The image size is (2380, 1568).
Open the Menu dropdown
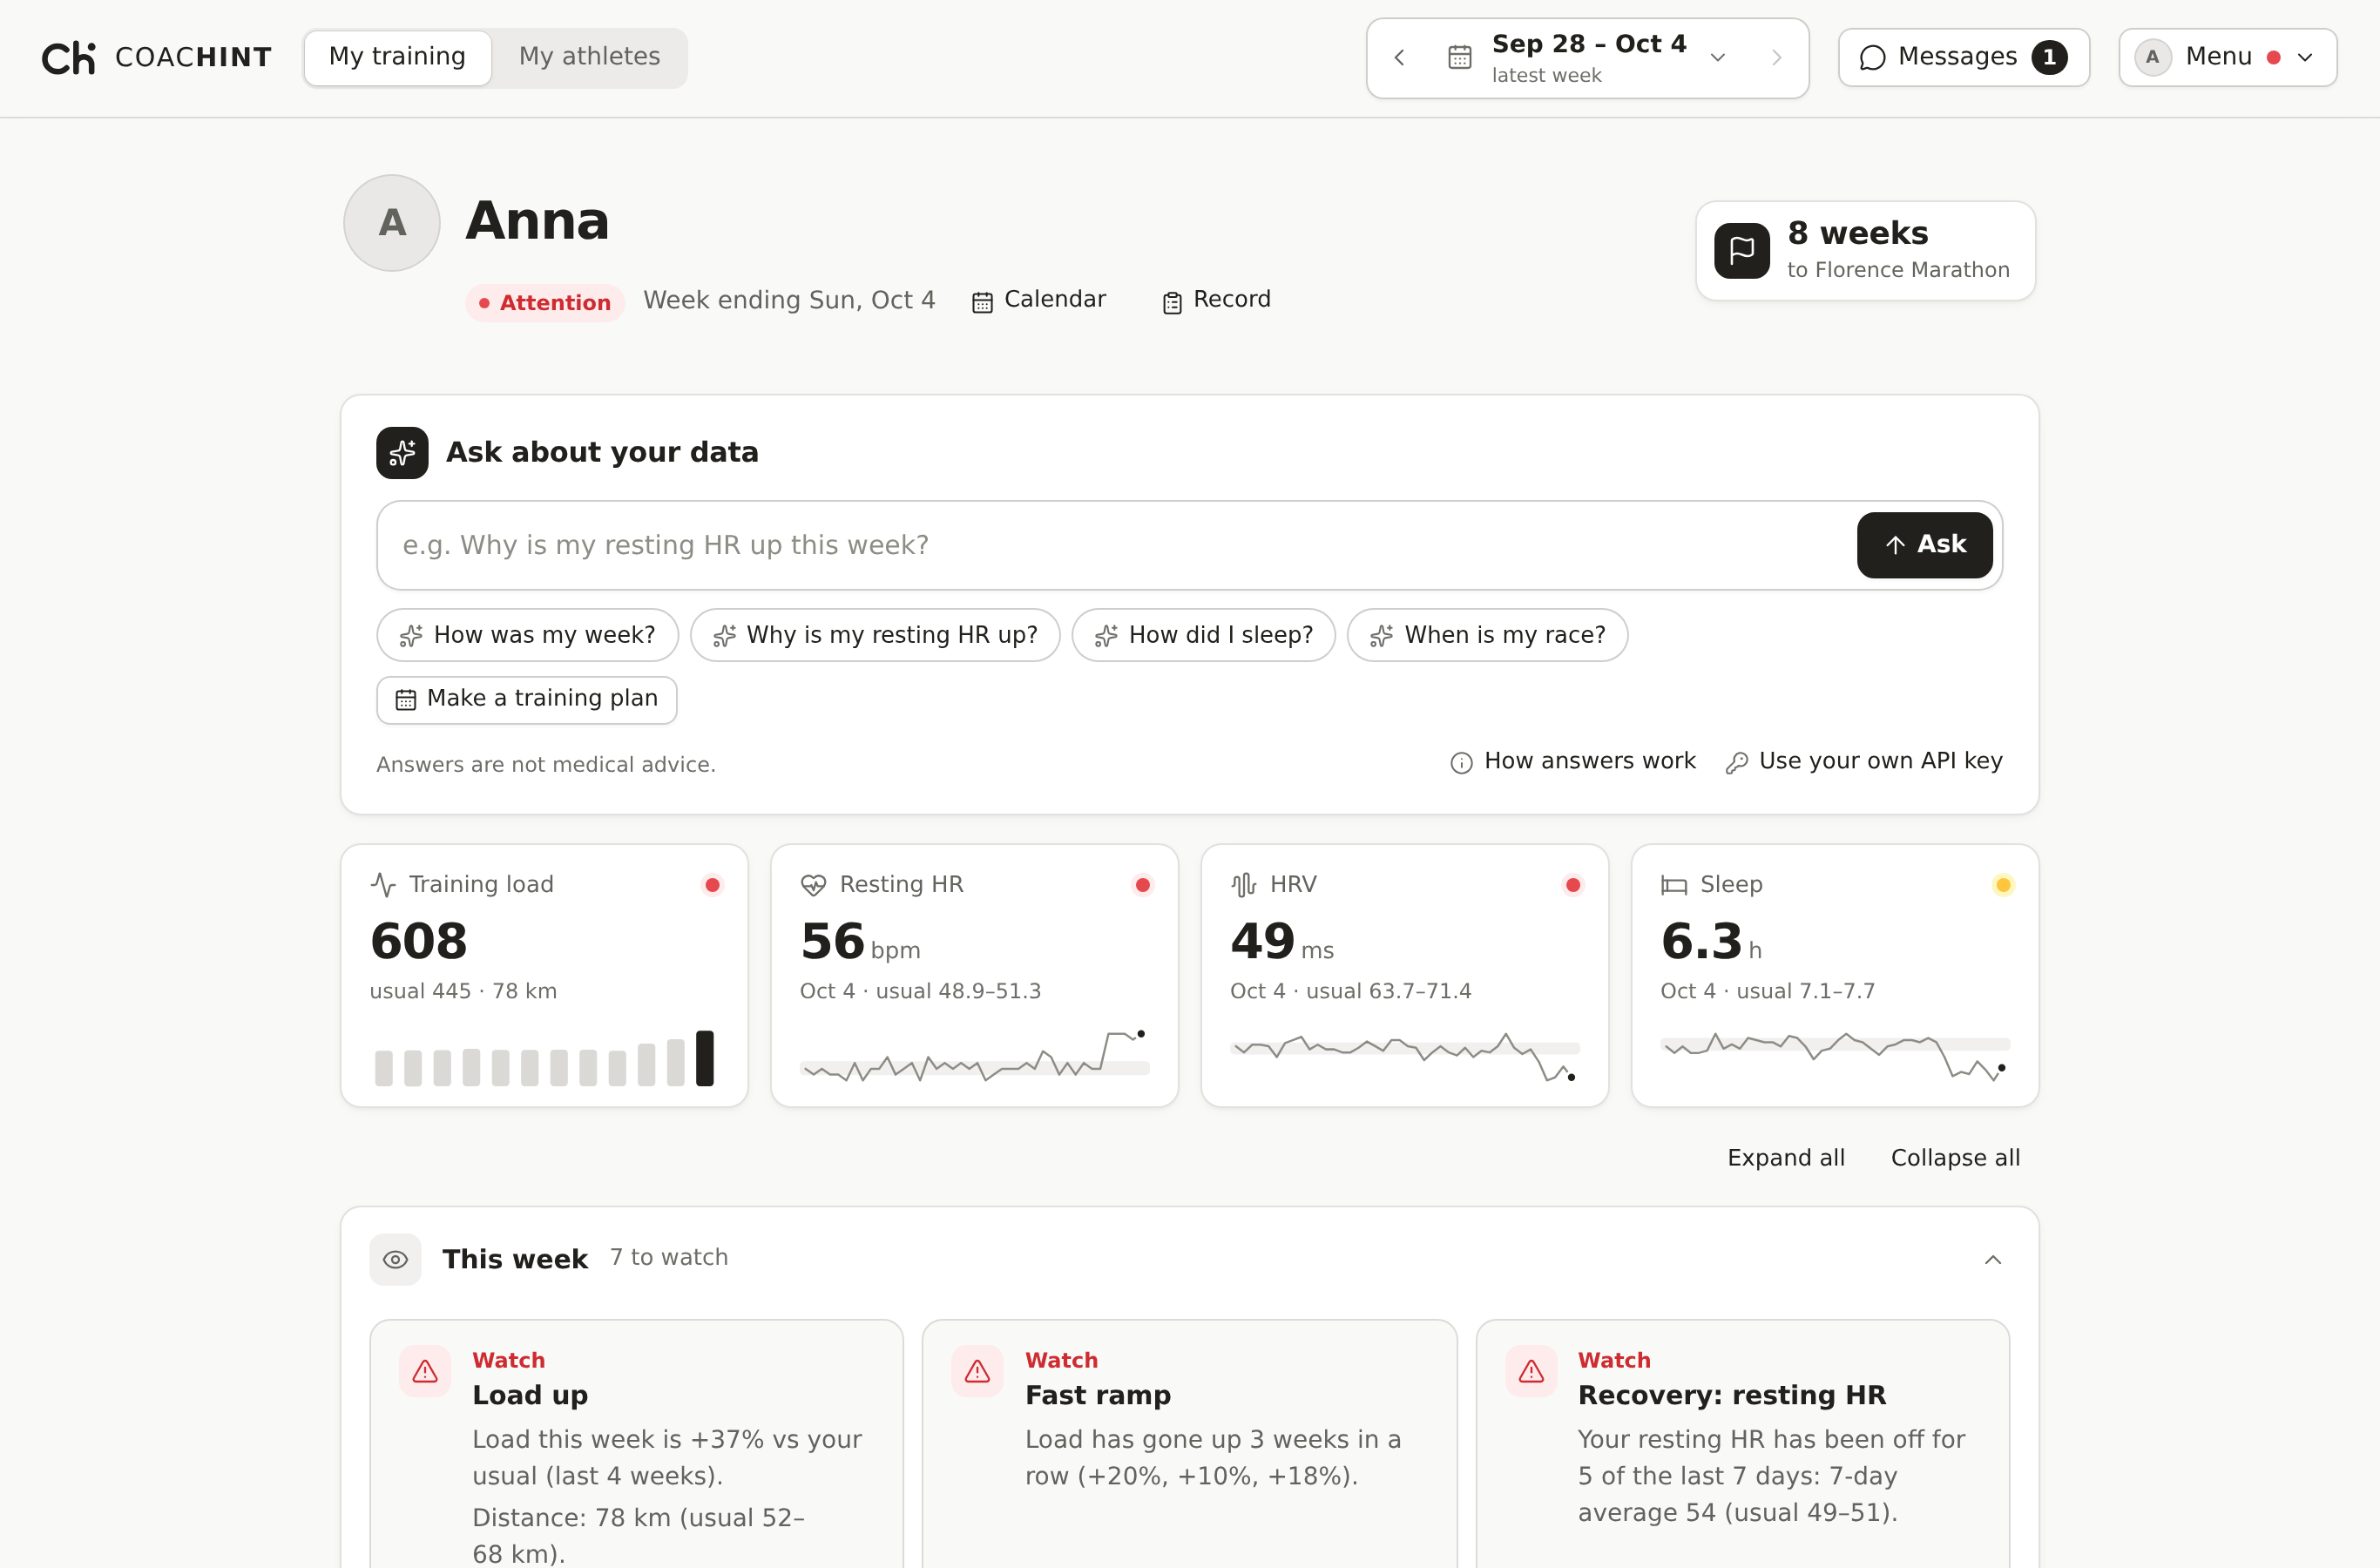pos(2227,57)
